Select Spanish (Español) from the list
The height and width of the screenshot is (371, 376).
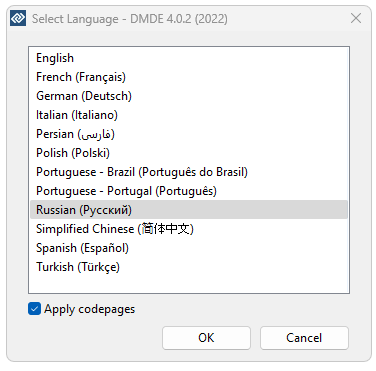(x=189, y=248)
